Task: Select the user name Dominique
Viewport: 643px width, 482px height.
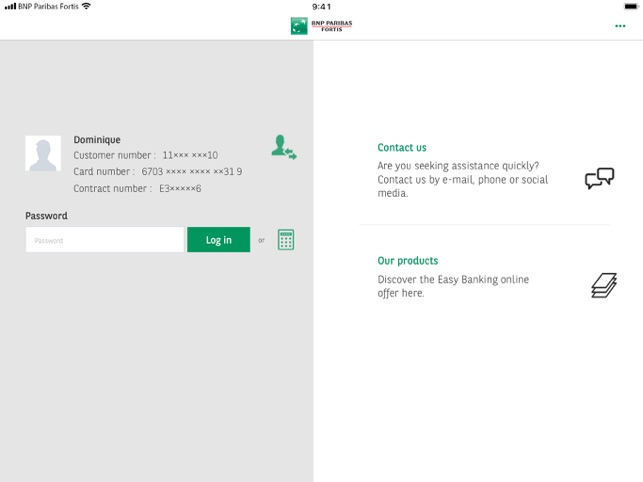Action: coord(97,140)
